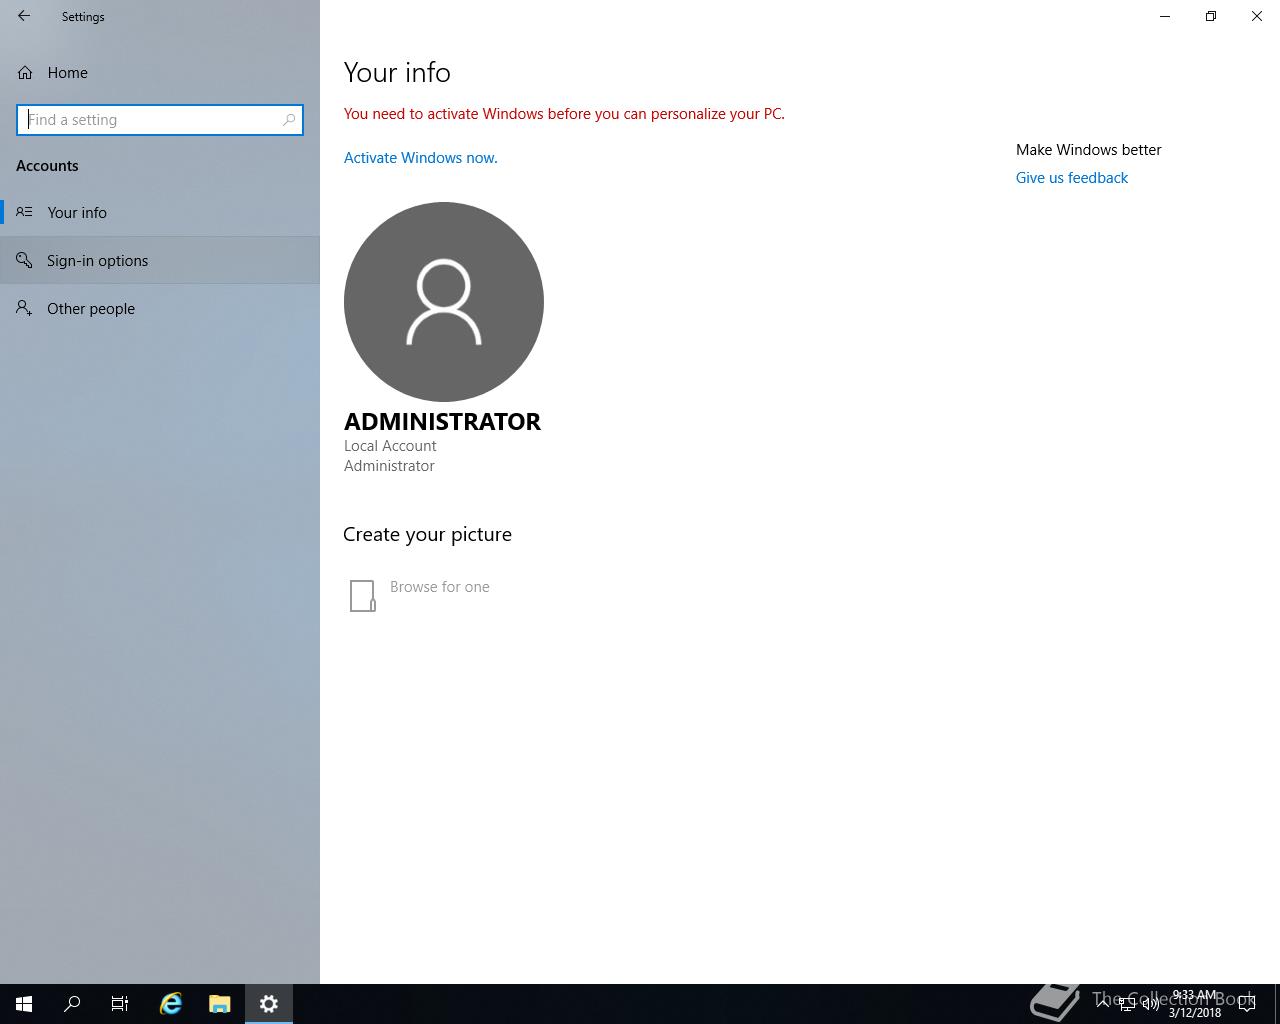Image resolution: width=1280 pixels, height=1024 pixels.
Task: Click the red activation warning text
Action: coord(564,114)
